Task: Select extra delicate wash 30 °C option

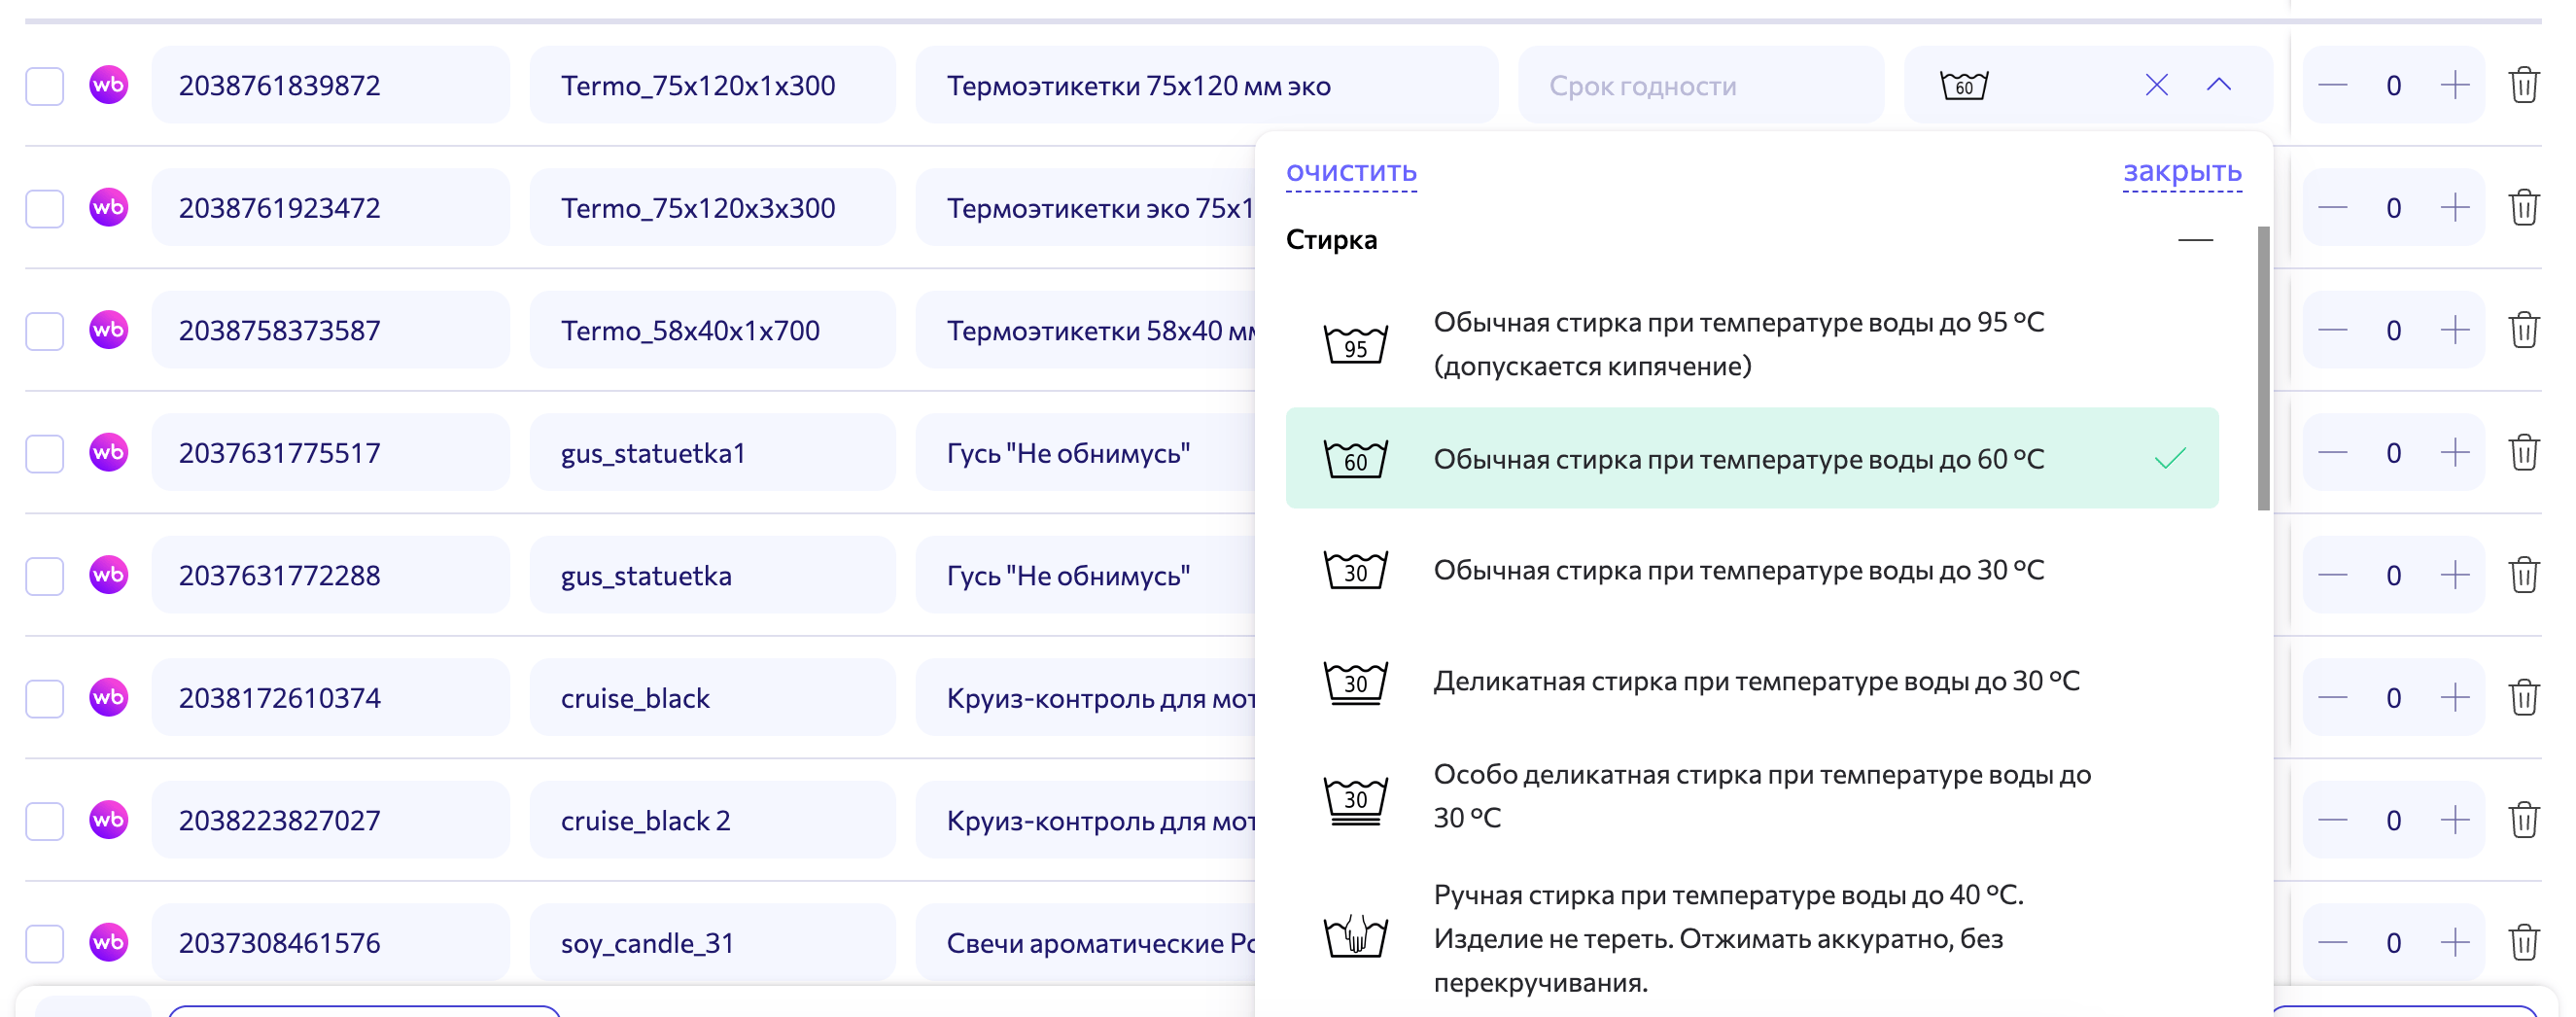Action: coord(1752,797)
